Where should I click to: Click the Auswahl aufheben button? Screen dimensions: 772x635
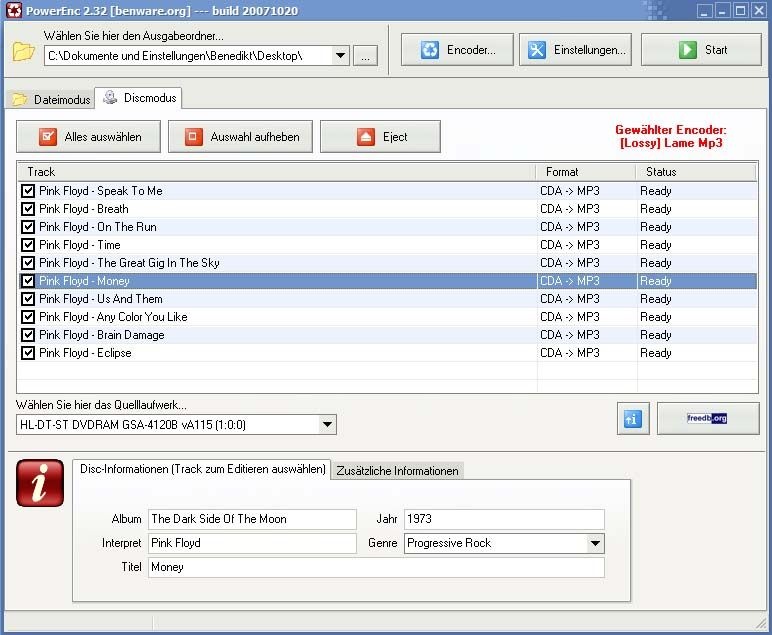click(241, 137)
